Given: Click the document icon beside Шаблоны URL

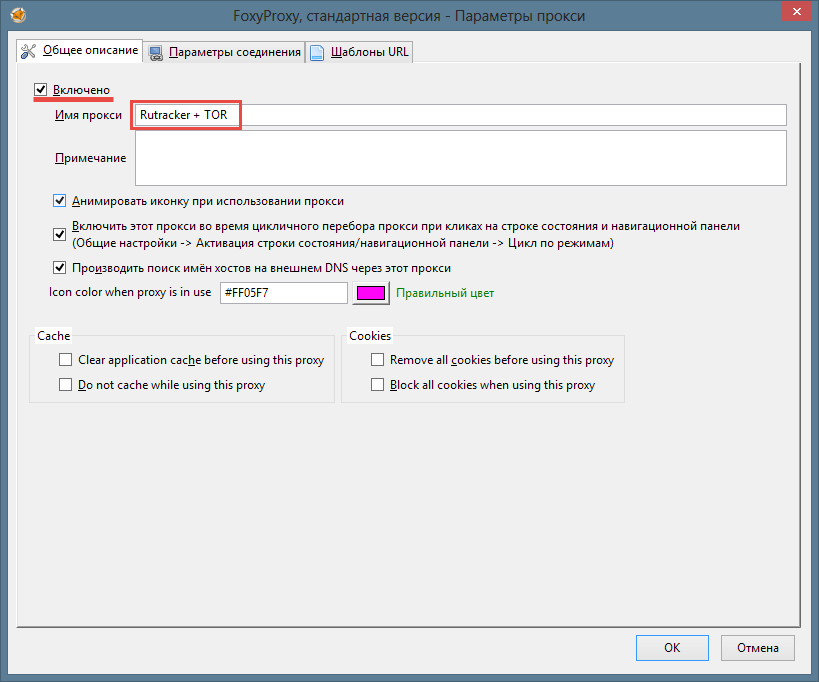Looking at the screenshot, I should [x=316, y=52].
